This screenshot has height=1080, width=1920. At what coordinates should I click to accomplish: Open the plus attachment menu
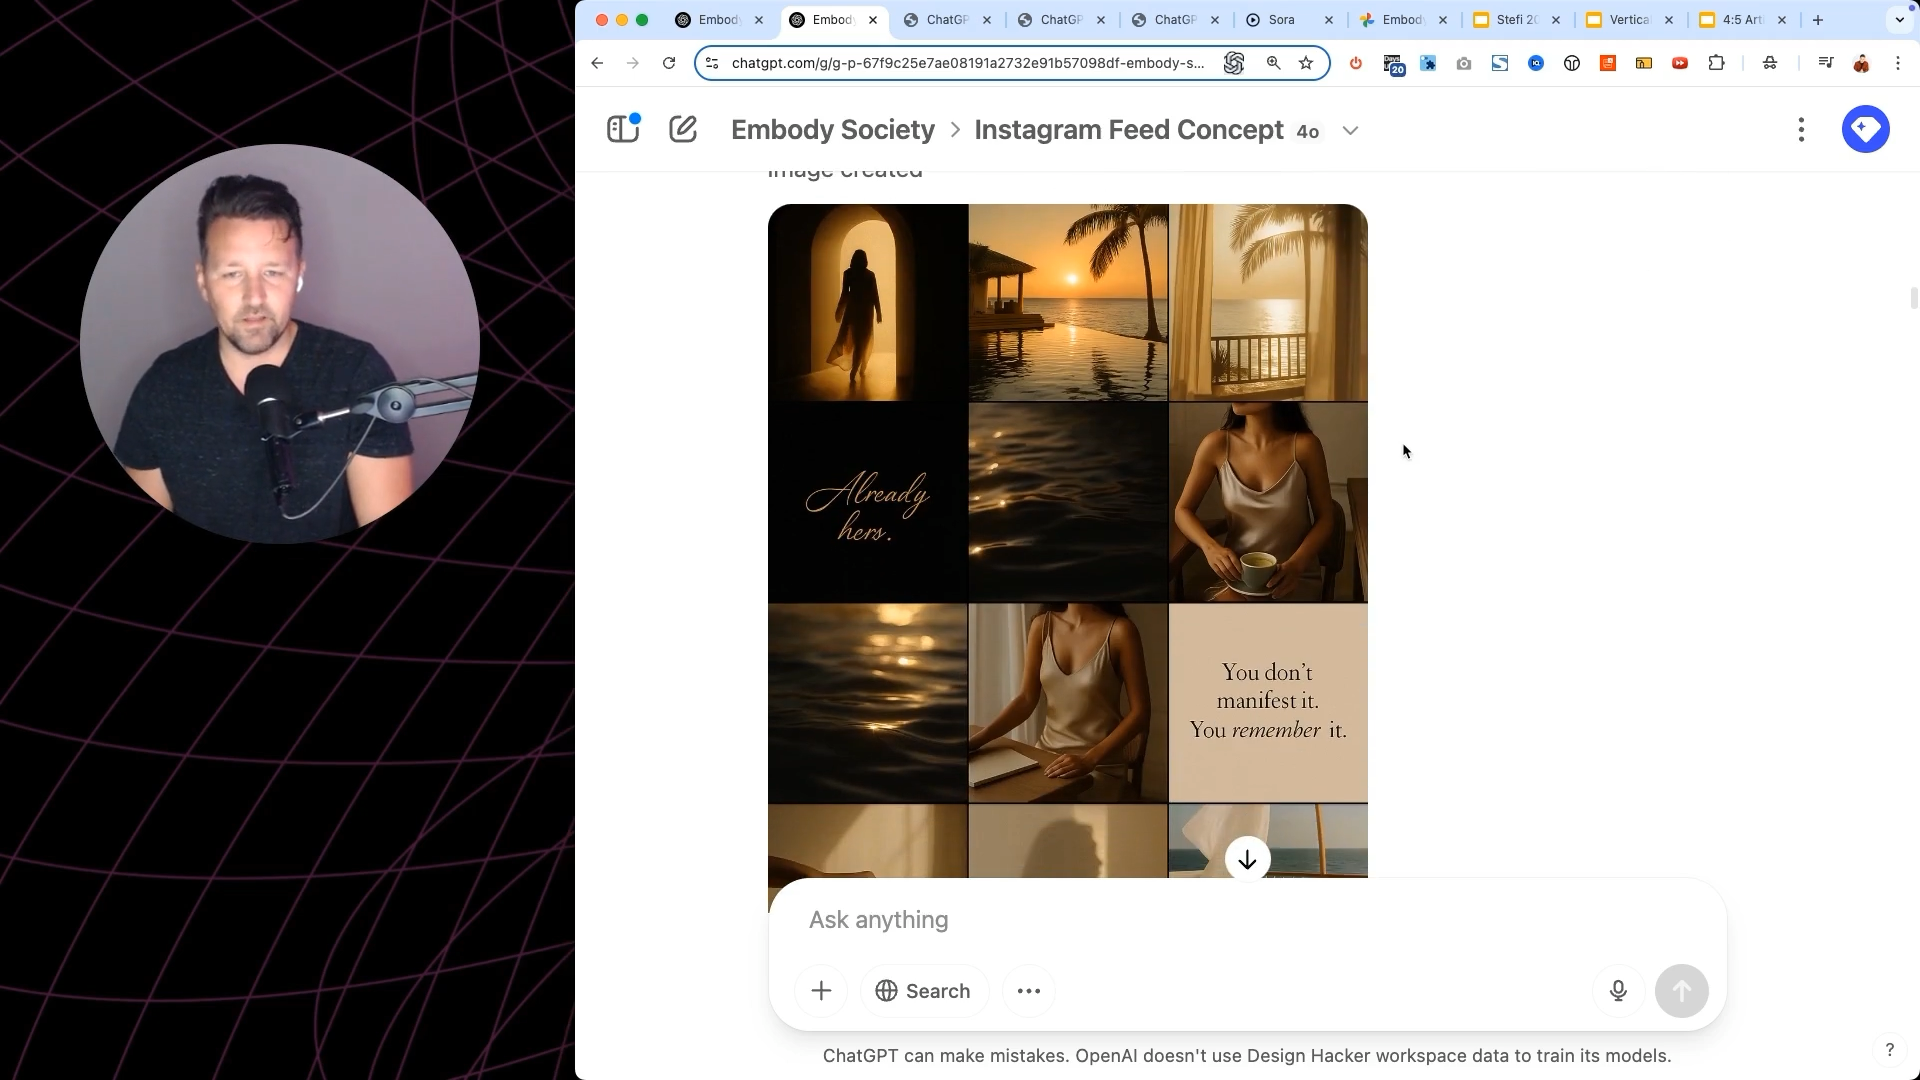pos(821,991)
